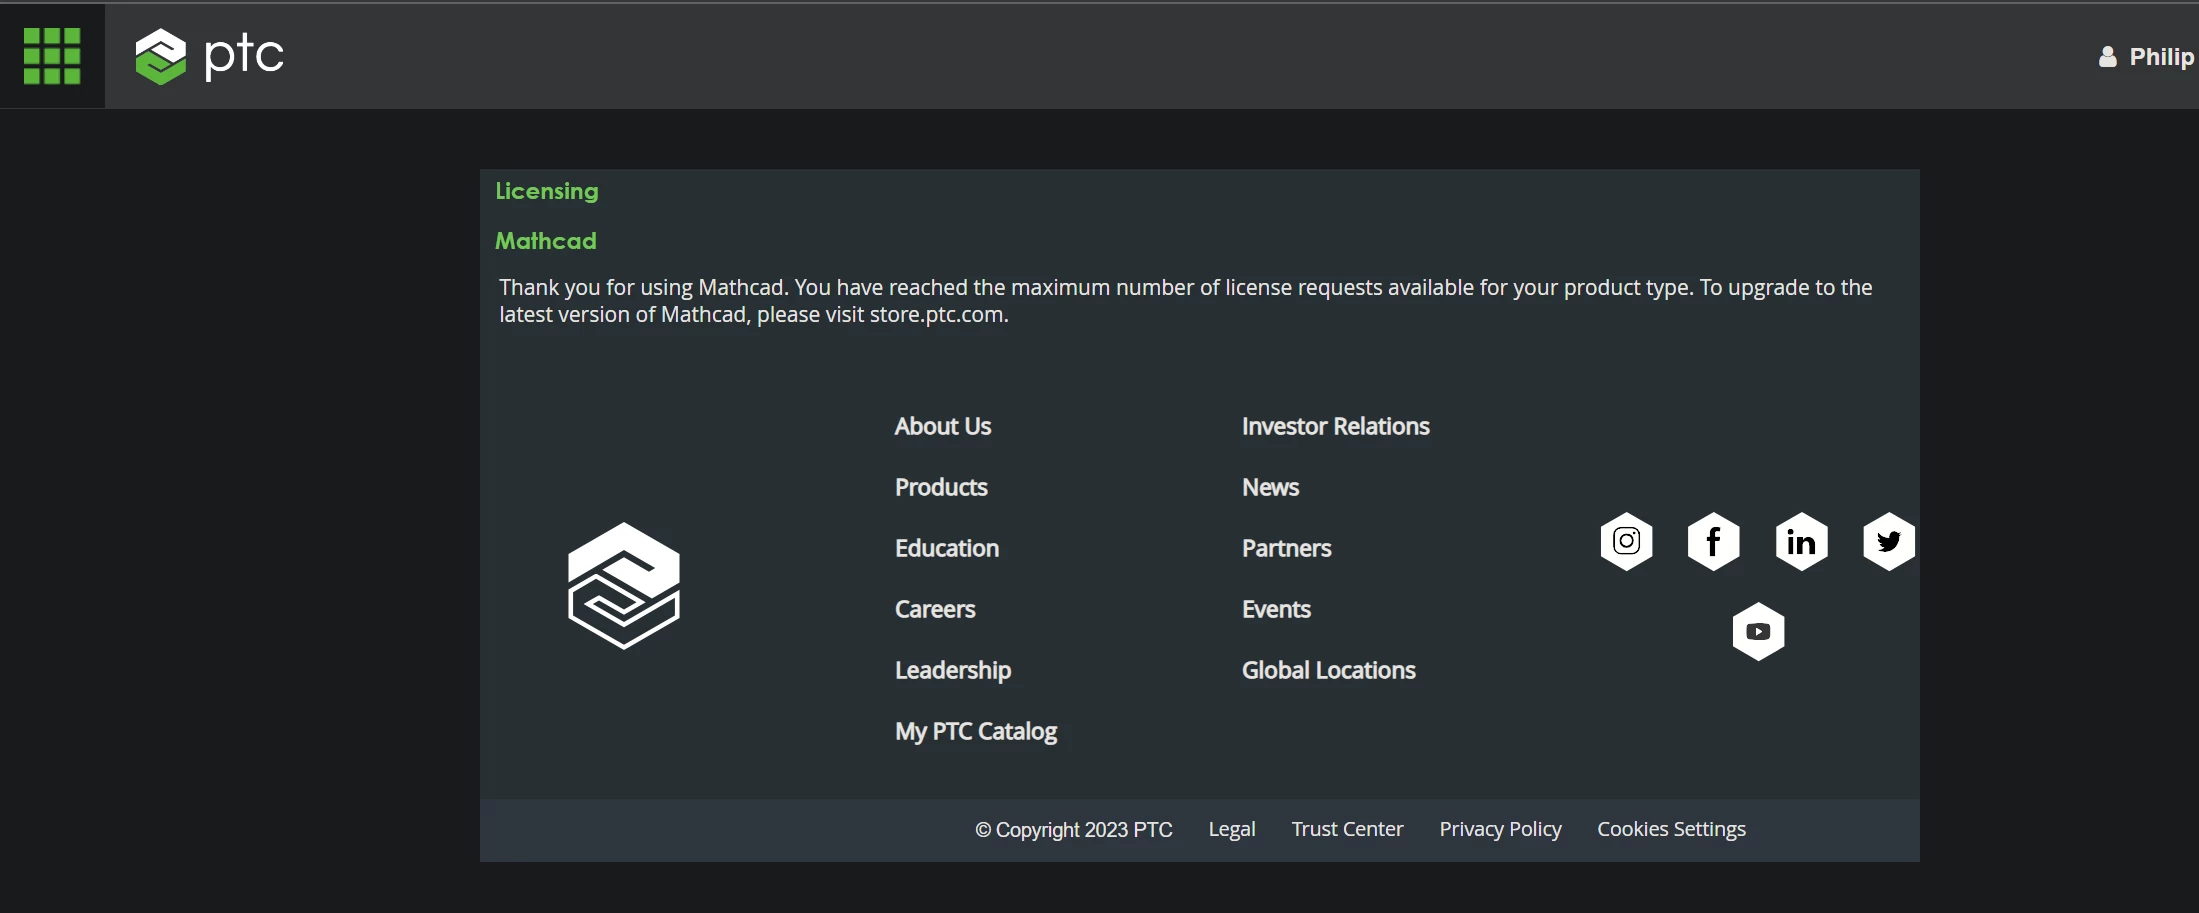Open the Leadership link
This screenshot has height=913, width=2199.
(x=953, y=671)
